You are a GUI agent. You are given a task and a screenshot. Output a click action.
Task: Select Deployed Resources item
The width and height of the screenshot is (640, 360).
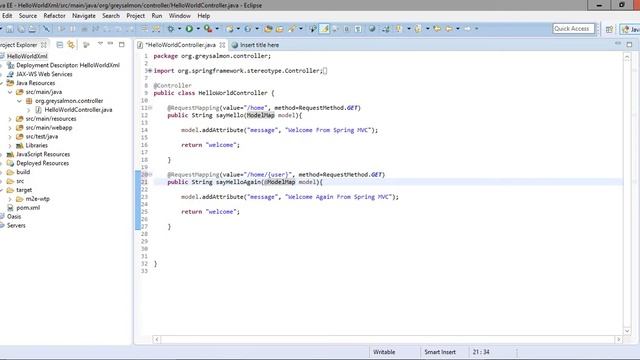42,163
